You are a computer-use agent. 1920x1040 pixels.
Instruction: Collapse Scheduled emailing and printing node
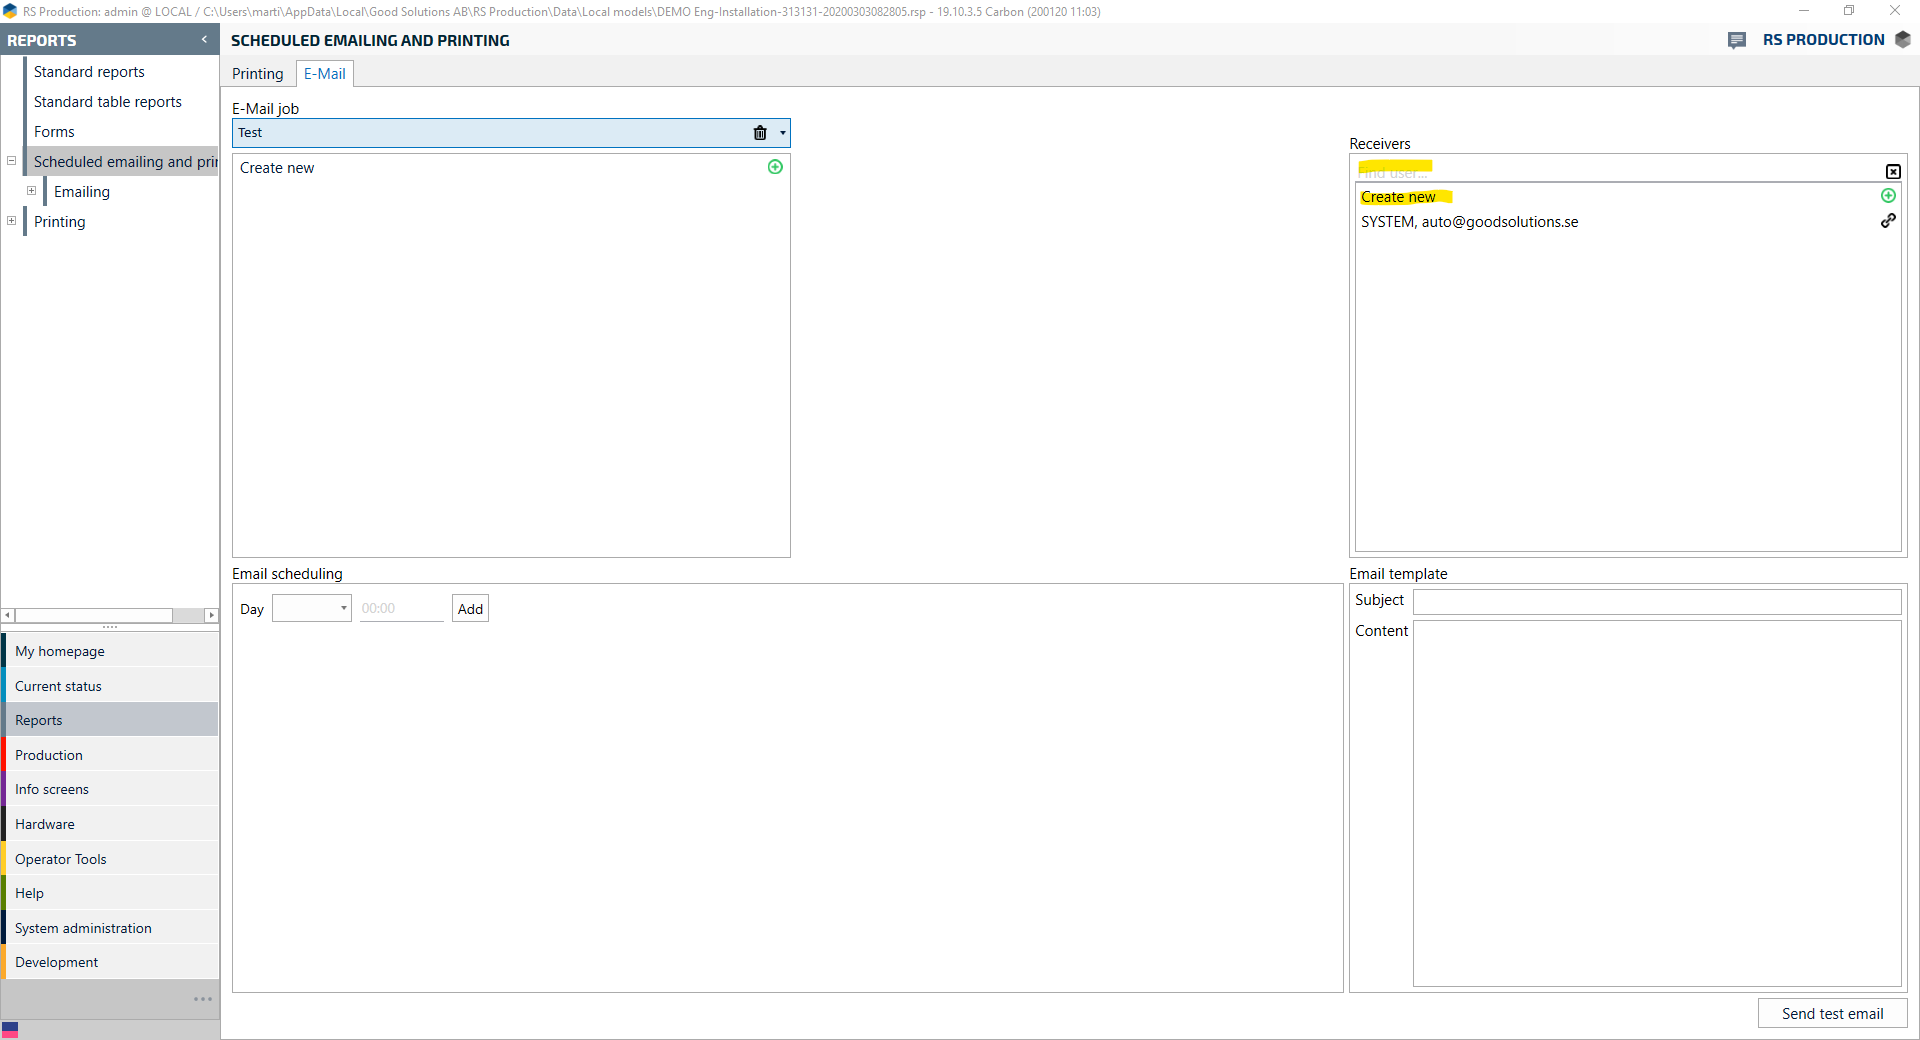(x=12, y=161)
